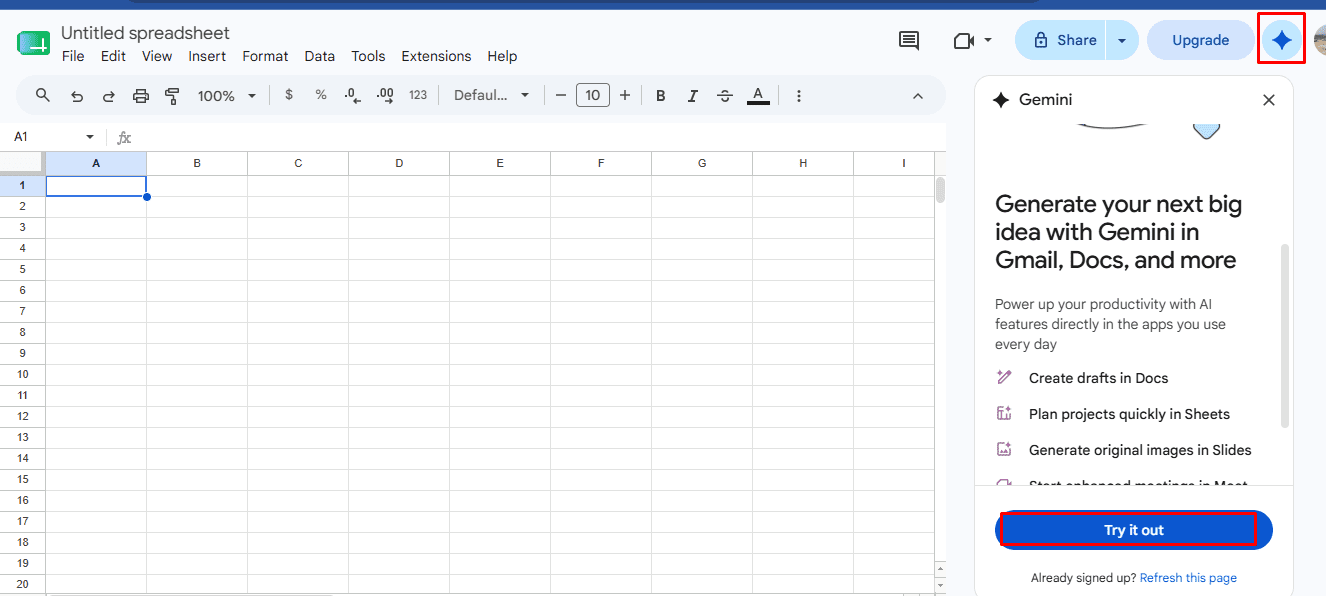Open the three-dot more toolbar options
The image size is (1326, 596).
click(x=799, y=96)
